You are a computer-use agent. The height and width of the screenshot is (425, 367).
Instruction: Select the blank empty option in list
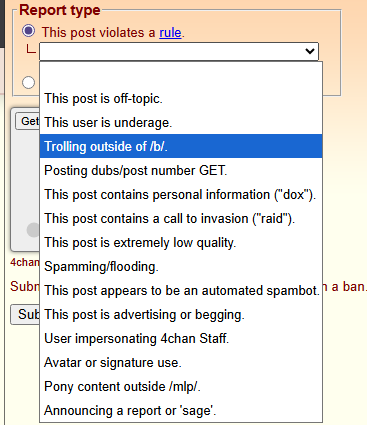181,74
